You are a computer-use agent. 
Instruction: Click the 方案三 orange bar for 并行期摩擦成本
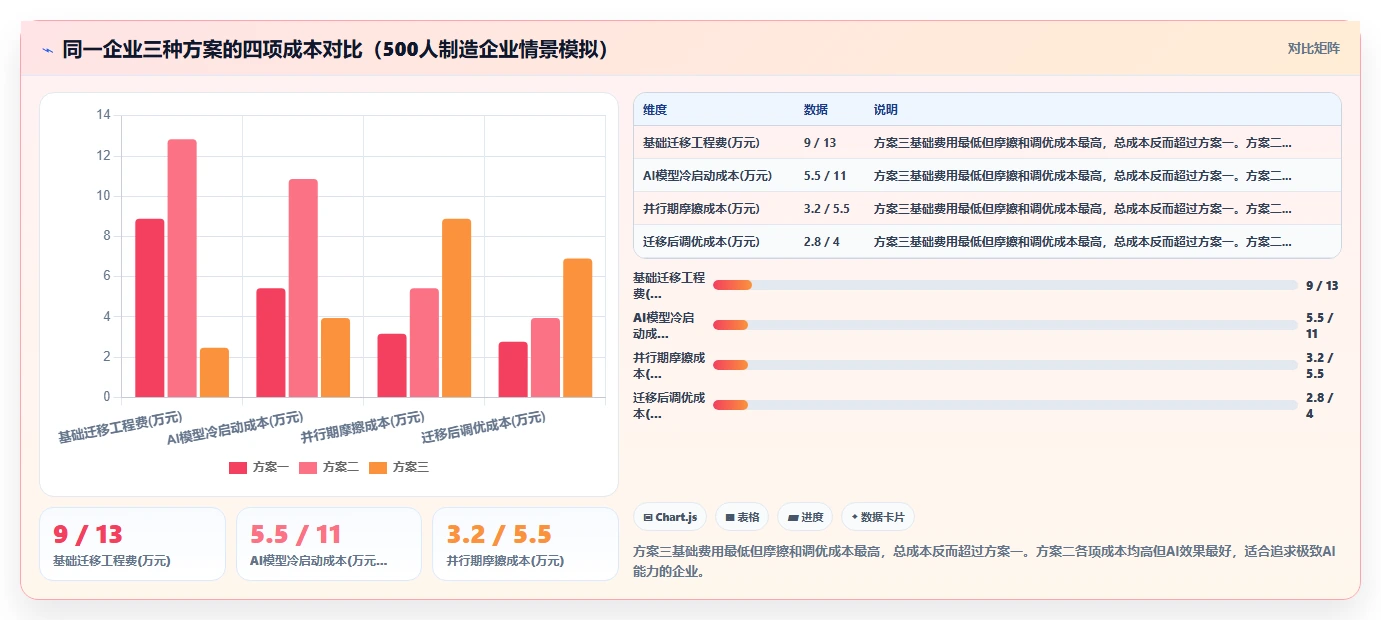tap(456, 308)
